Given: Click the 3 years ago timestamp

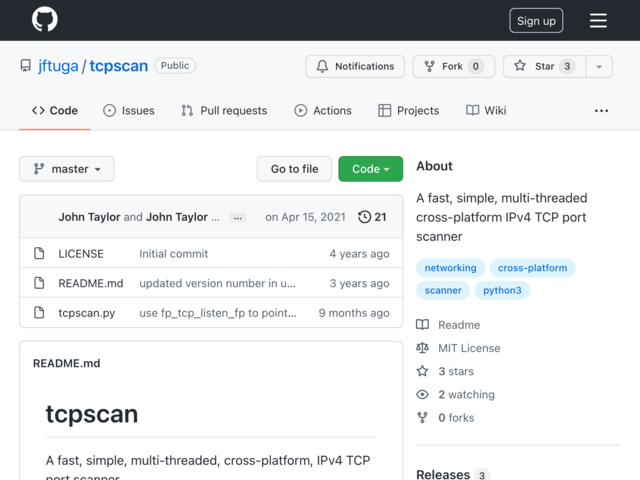Looking at the screenshot, I should (x=359, y=283).
